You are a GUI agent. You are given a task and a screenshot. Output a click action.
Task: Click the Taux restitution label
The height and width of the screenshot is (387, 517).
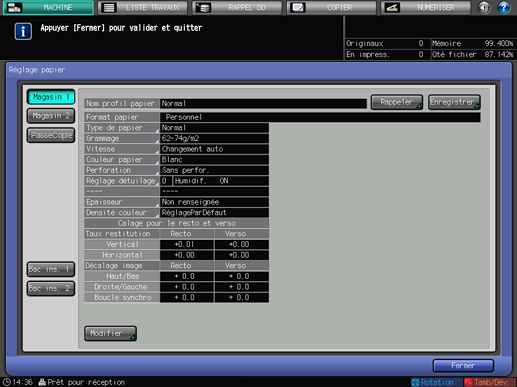coord(122,234)
